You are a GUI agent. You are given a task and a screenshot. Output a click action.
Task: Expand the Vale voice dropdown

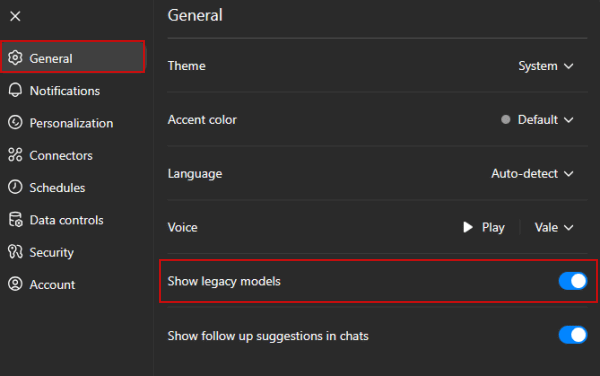point(554,228)
